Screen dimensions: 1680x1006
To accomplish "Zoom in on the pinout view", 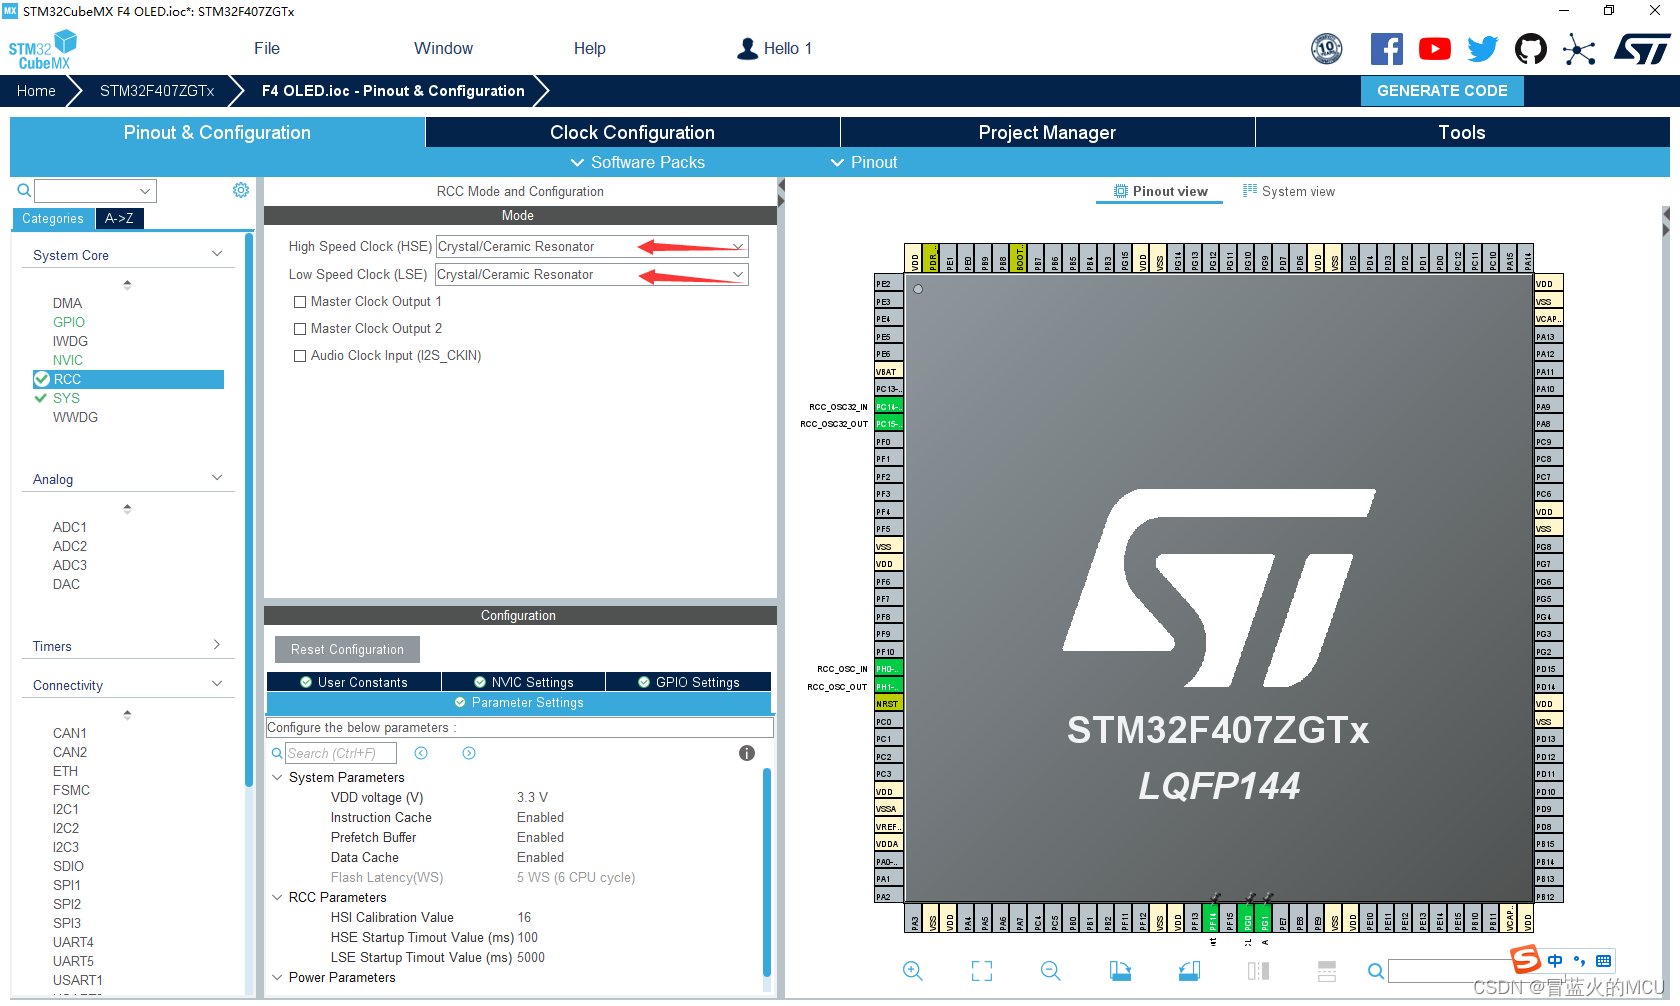I will 912,971.
